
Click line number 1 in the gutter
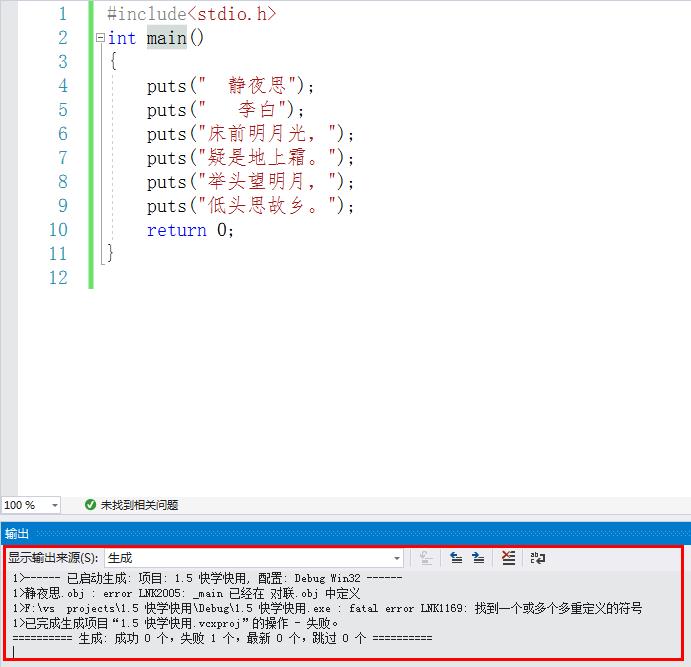pyautogui.click(x=63, y=14)
